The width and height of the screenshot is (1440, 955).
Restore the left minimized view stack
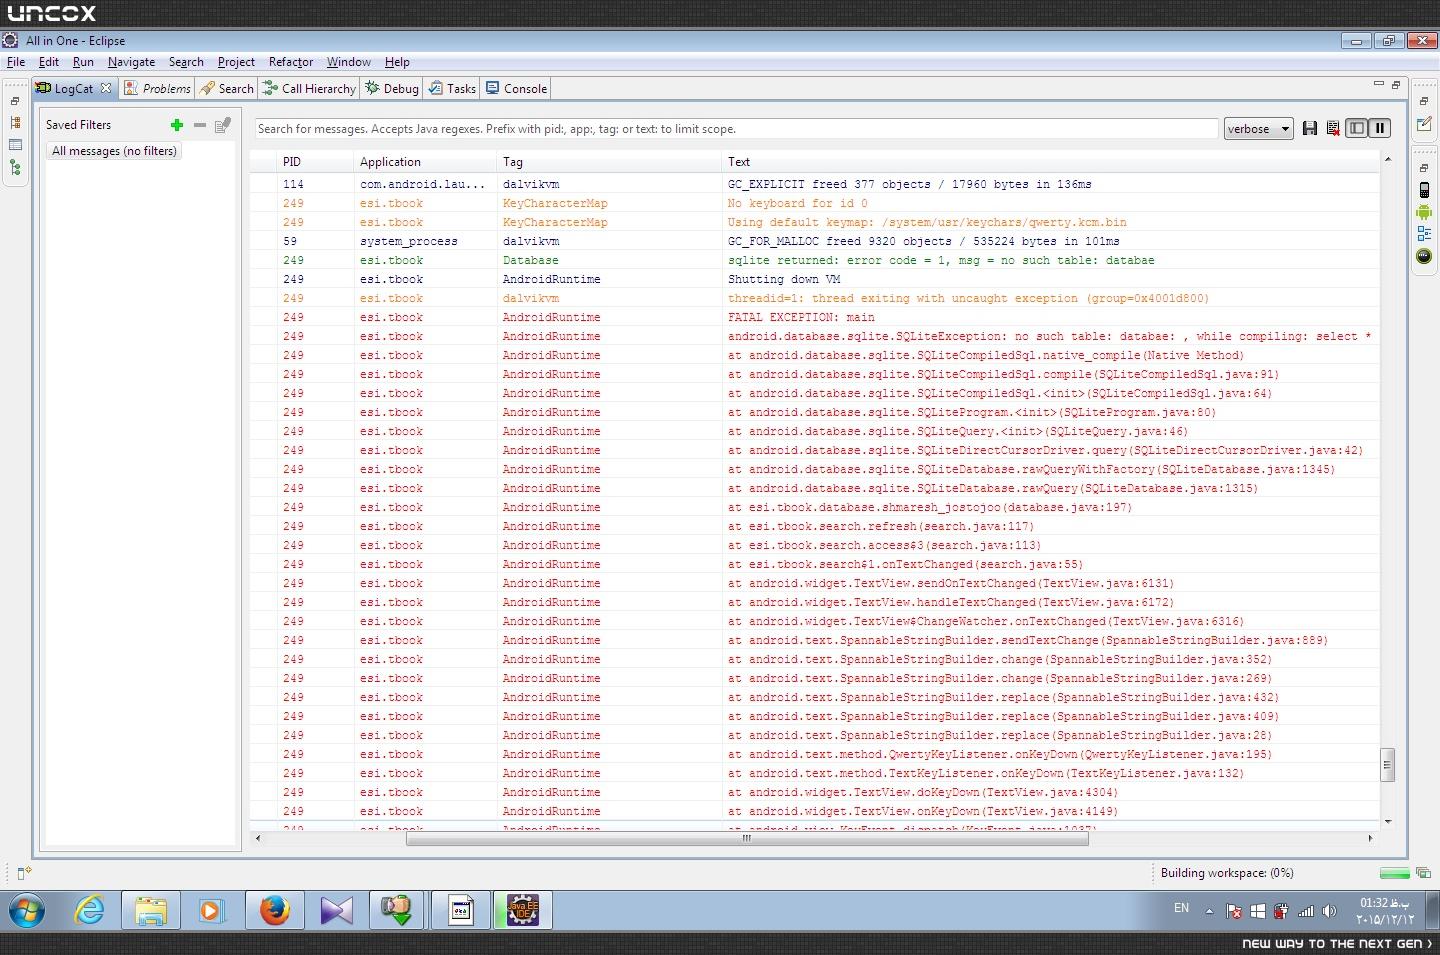[x=15, y=101]
